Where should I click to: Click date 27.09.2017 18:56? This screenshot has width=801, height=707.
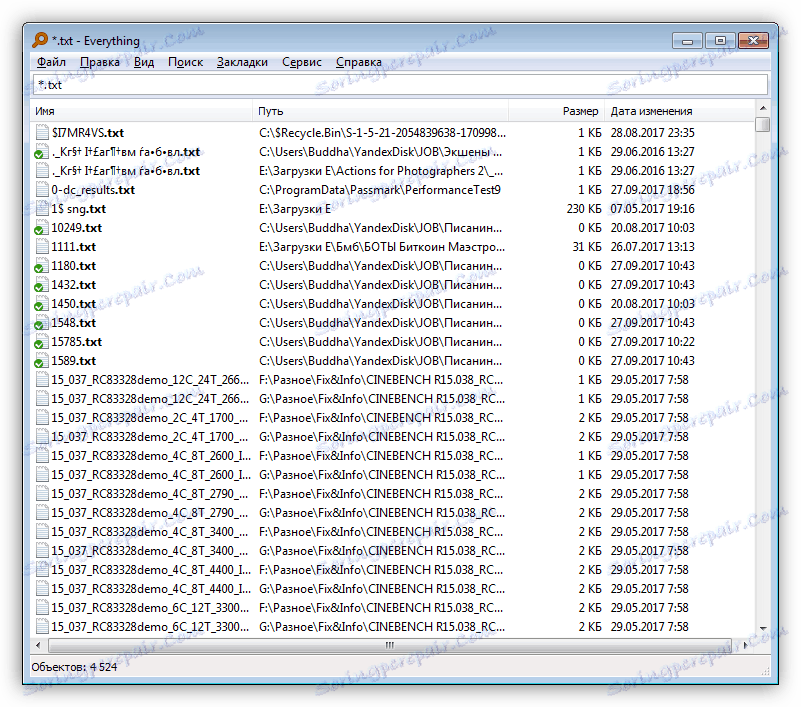[652, 190]
